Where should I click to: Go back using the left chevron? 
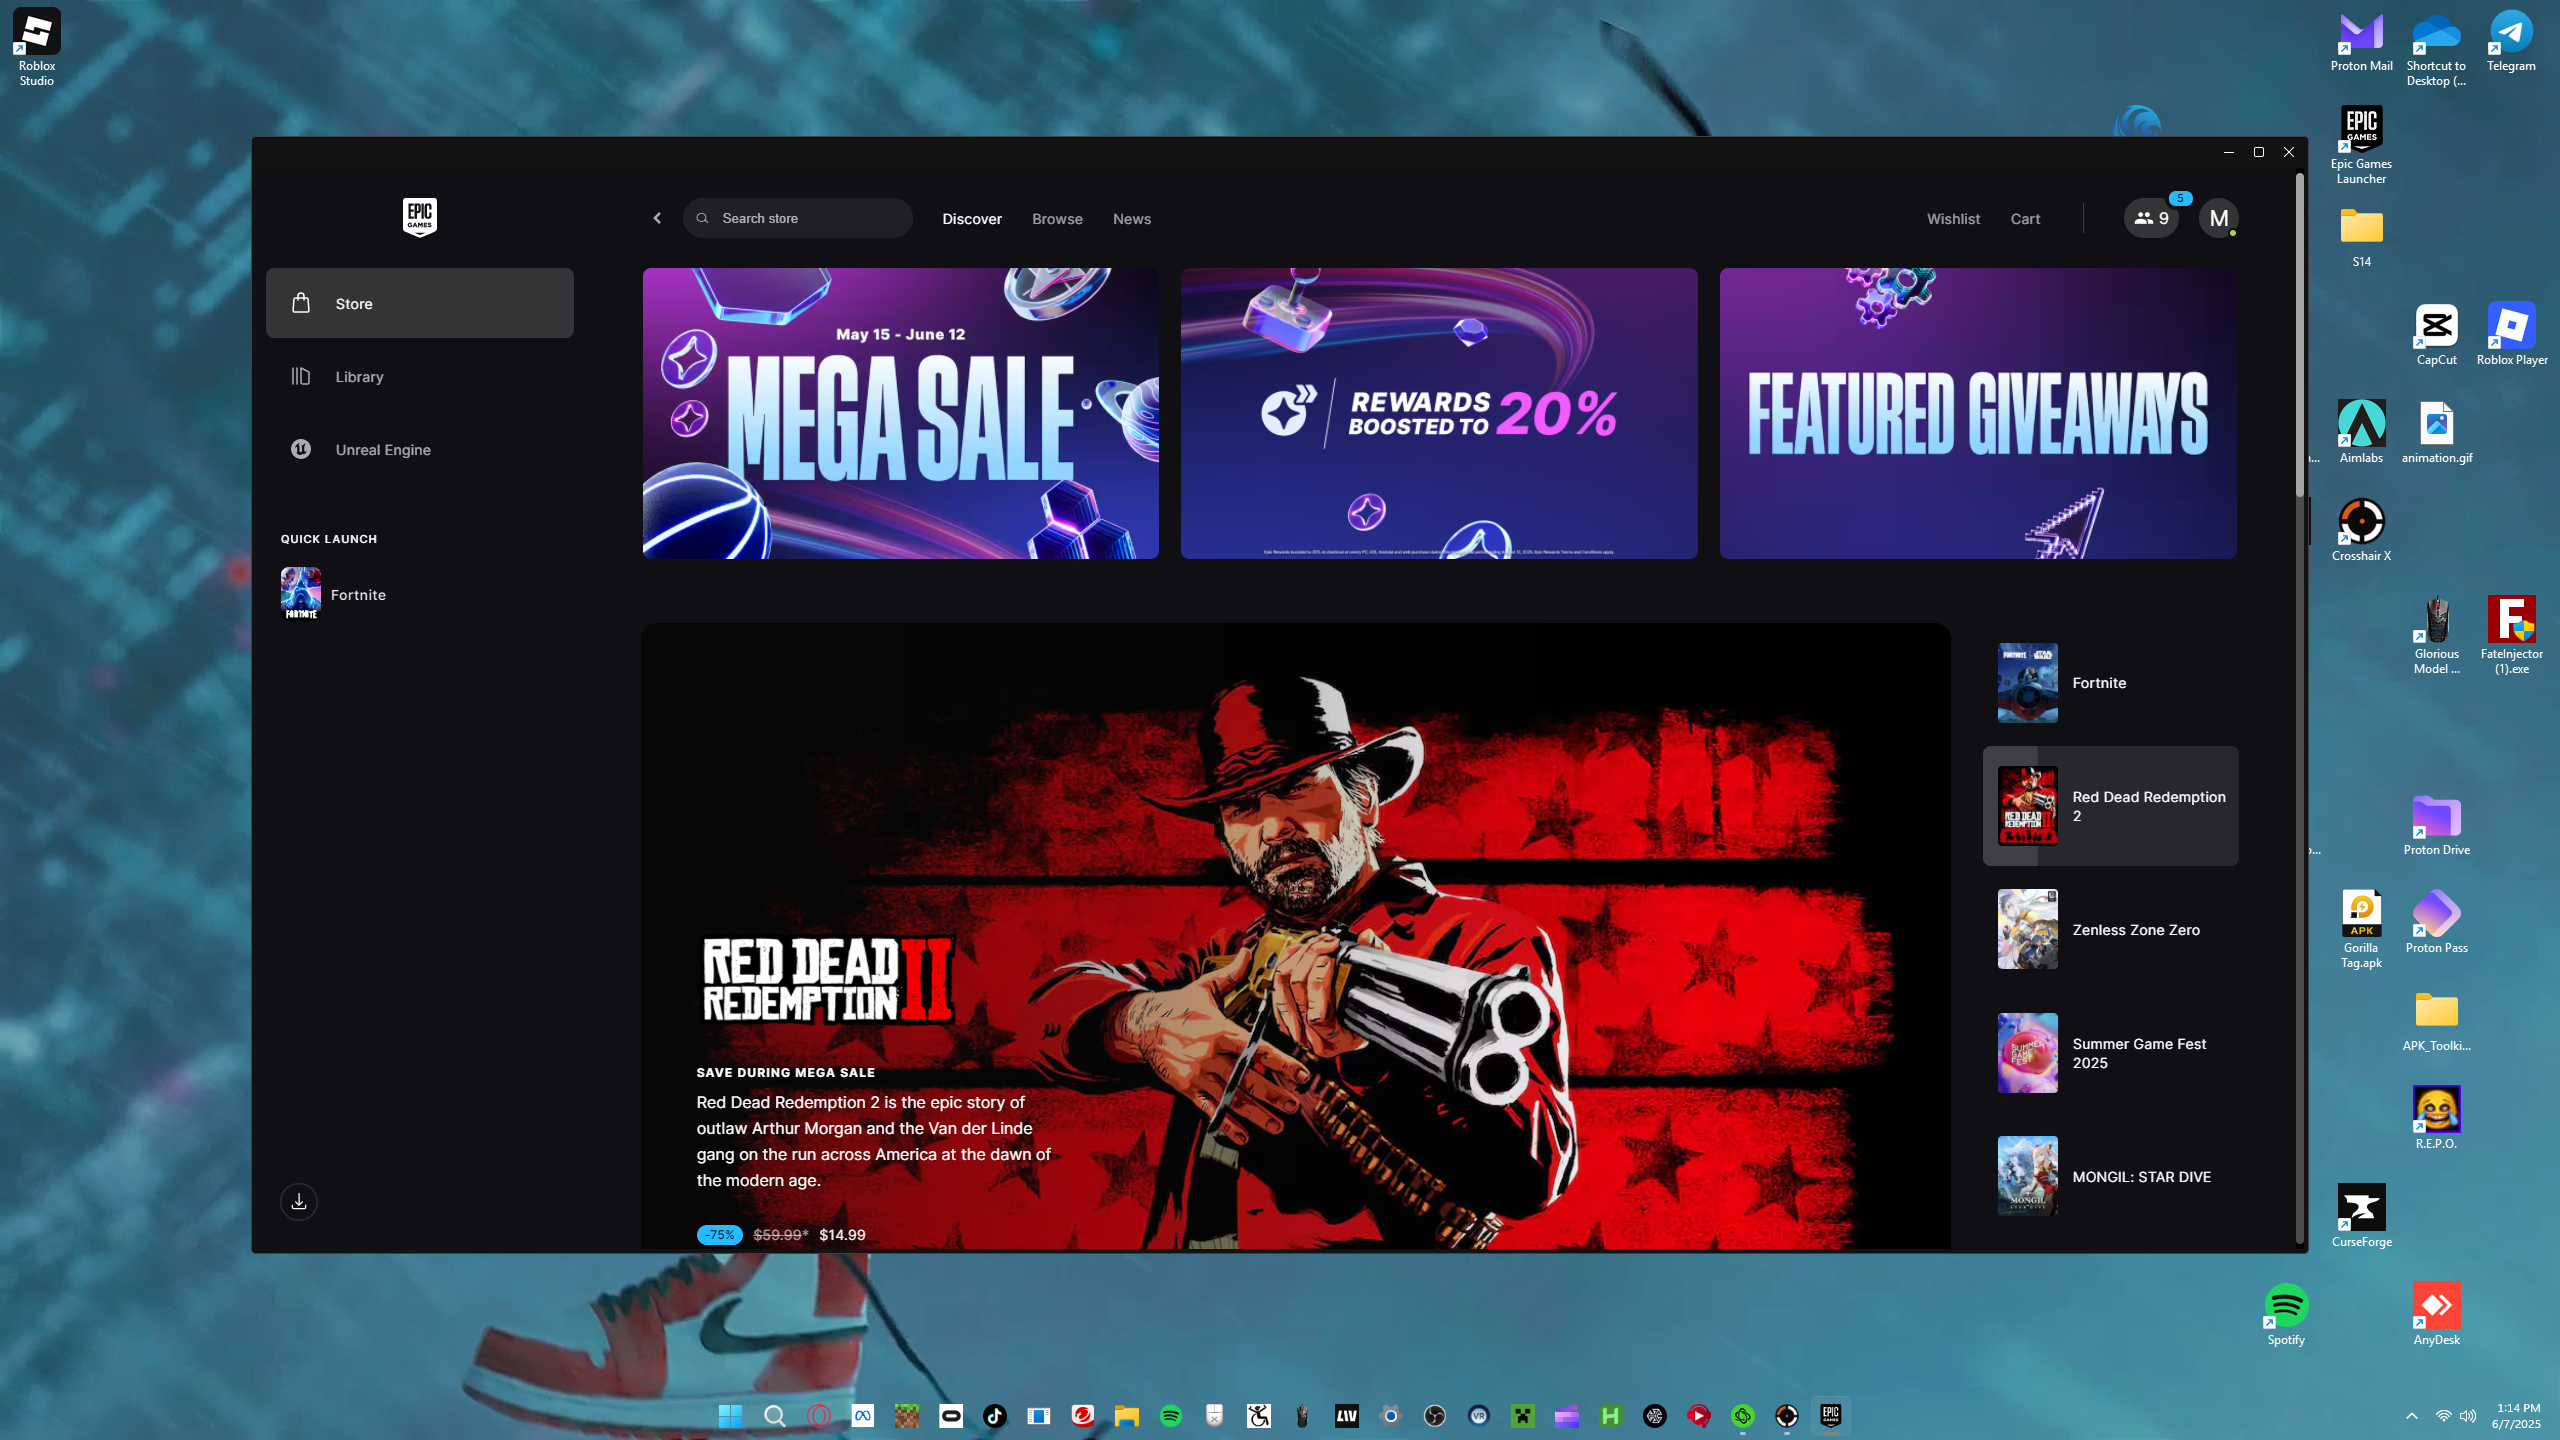click(x=657, y=218)
